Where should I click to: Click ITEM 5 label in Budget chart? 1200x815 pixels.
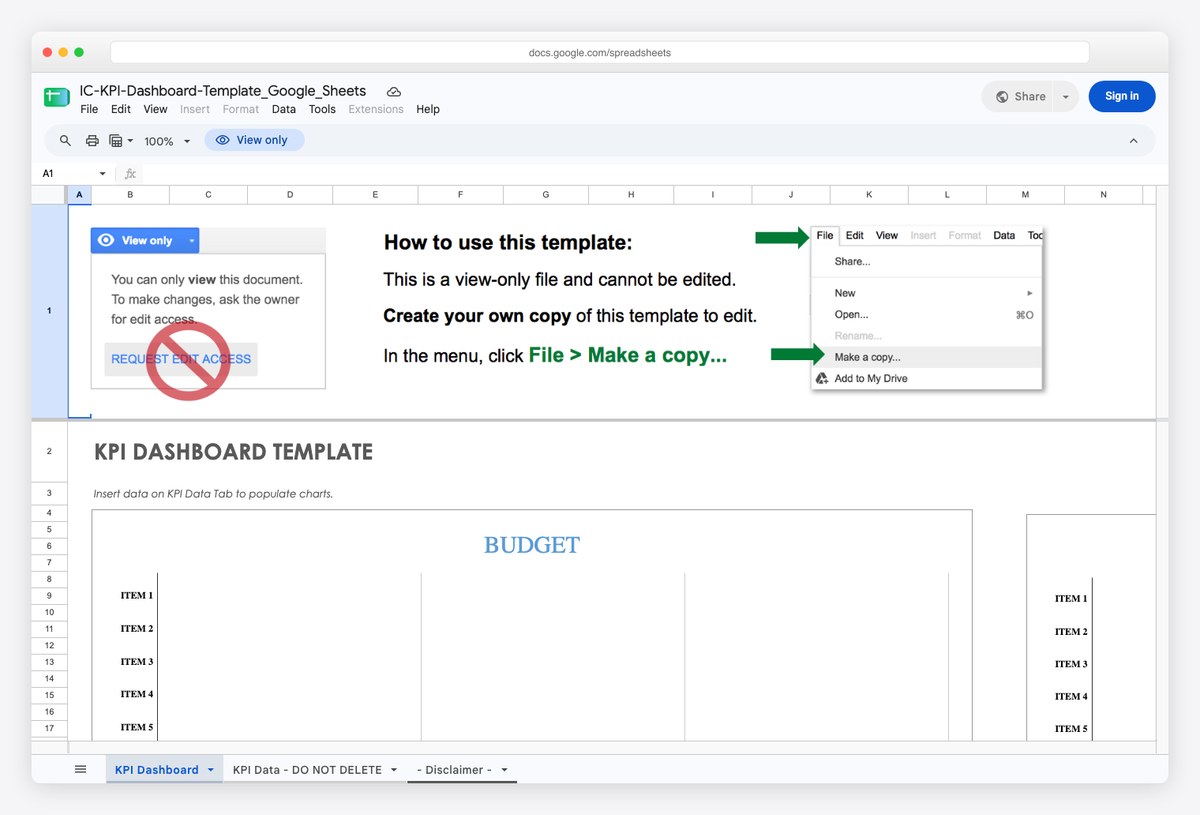pos(137,727)
